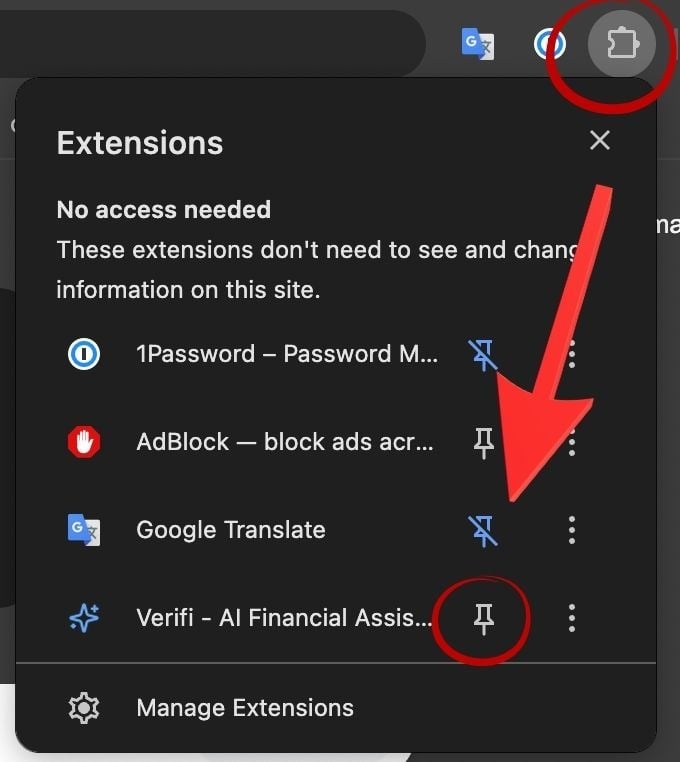Pin the Verifi extension to the toolbar
The width and height of the screenshot is (680, 762).
[x=484, y=619]
